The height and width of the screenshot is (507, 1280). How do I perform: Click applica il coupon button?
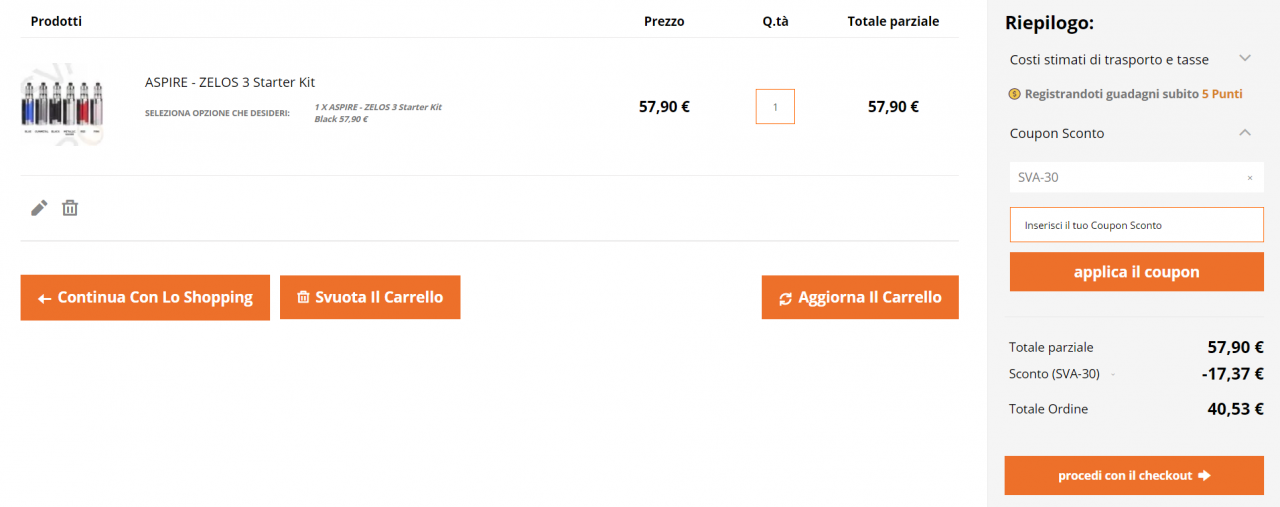[x=1137, y=272]
